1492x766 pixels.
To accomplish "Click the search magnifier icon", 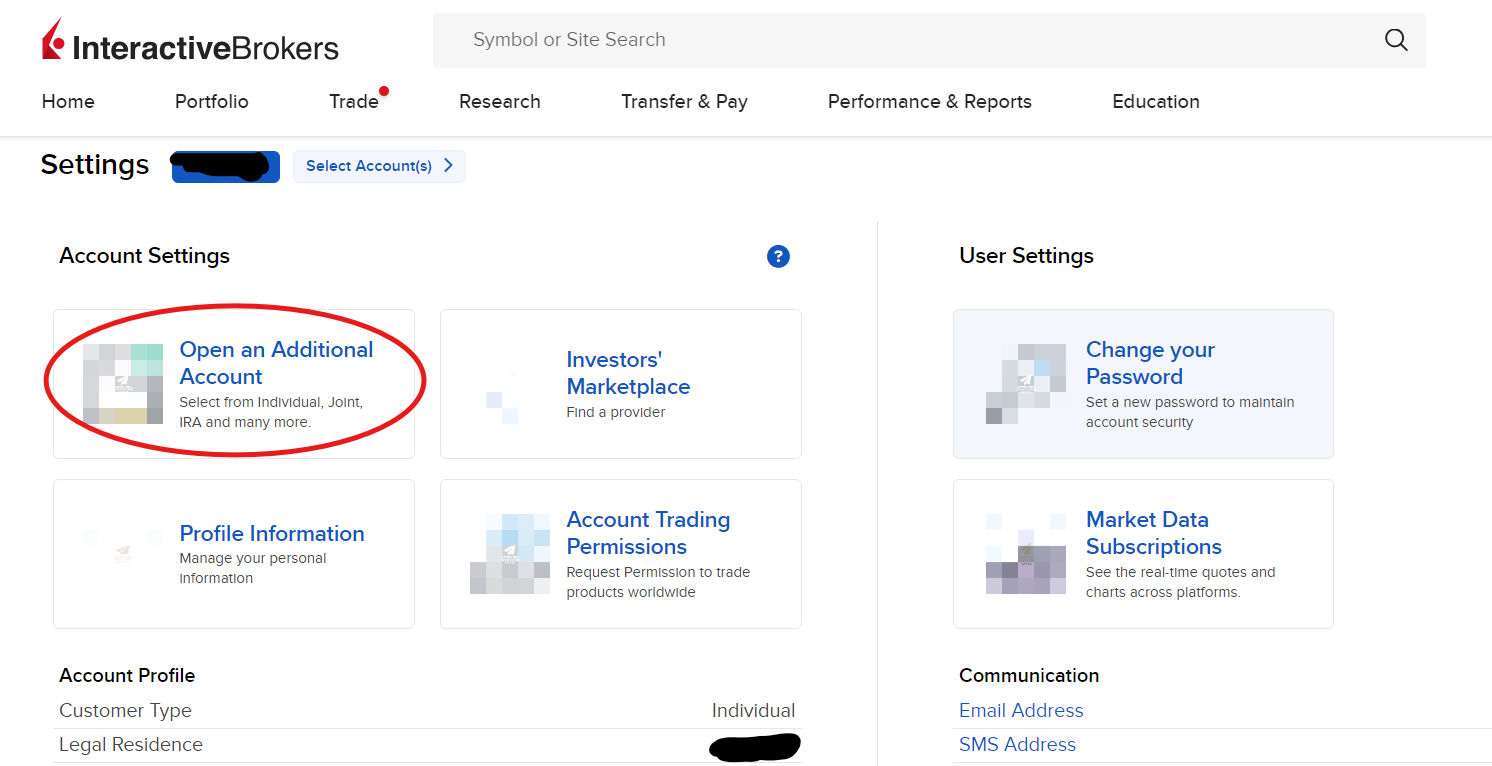I will click(1395, 40).
